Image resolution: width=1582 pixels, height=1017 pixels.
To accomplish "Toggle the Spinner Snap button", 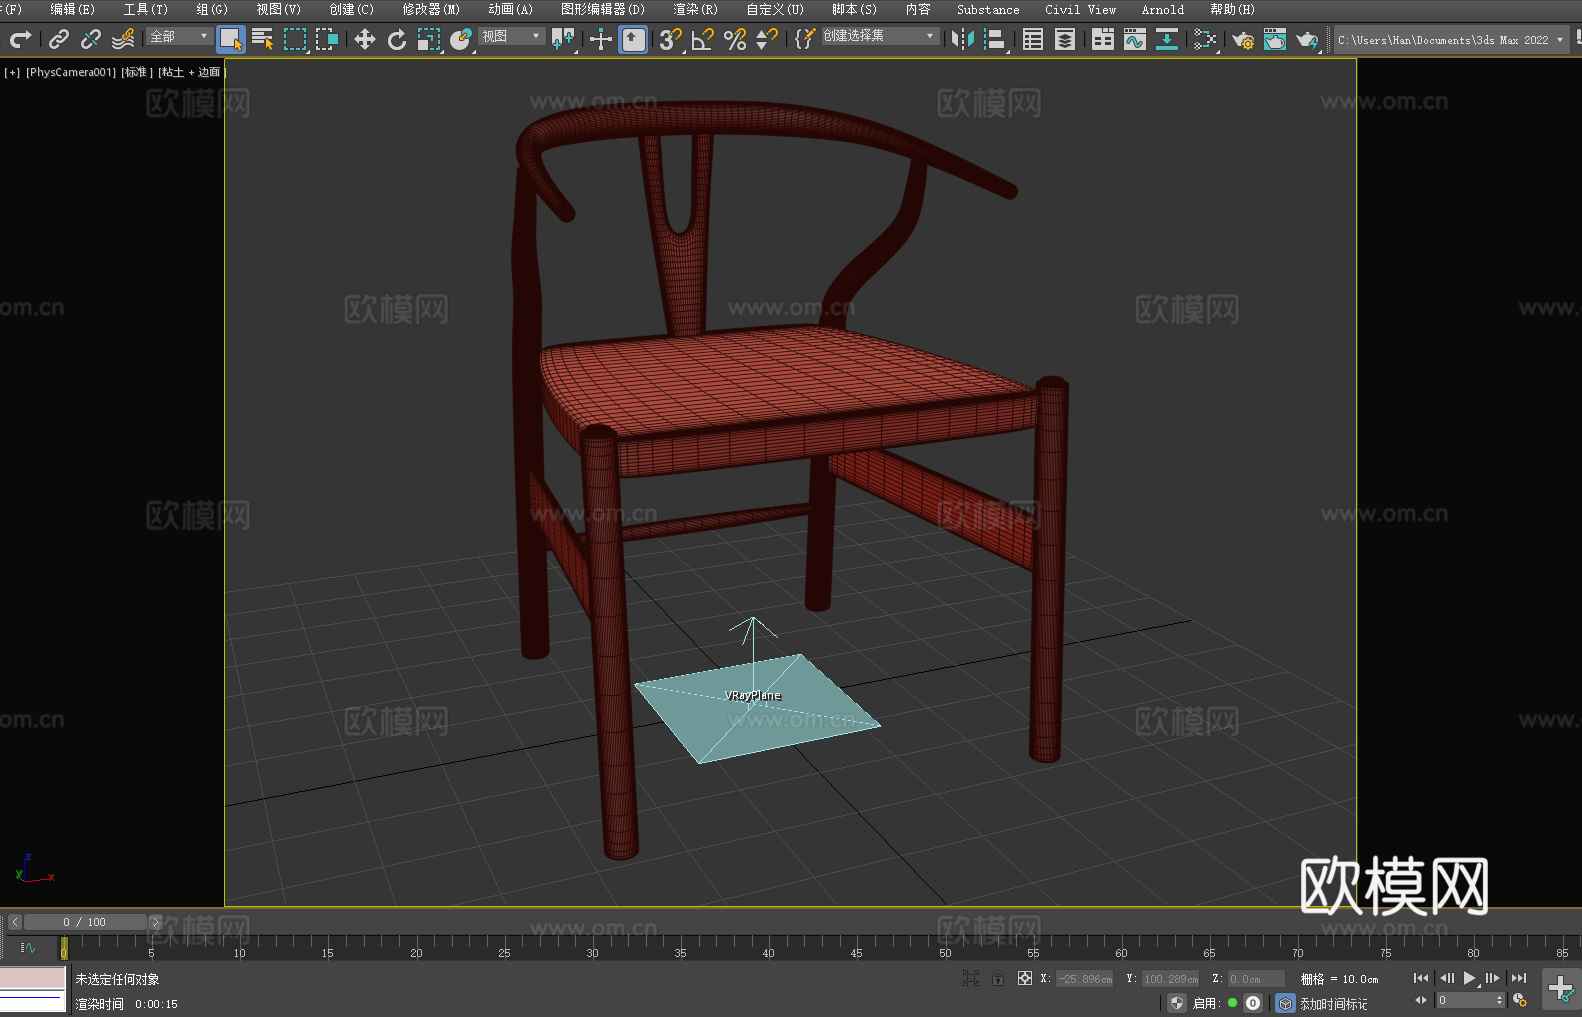I will point(767,39).
